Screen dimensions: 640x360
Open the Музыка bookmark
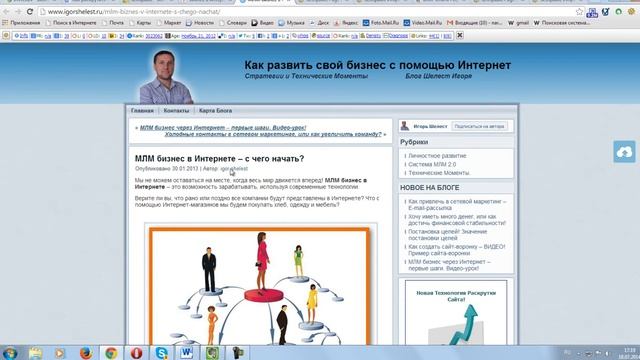point(291,23)
